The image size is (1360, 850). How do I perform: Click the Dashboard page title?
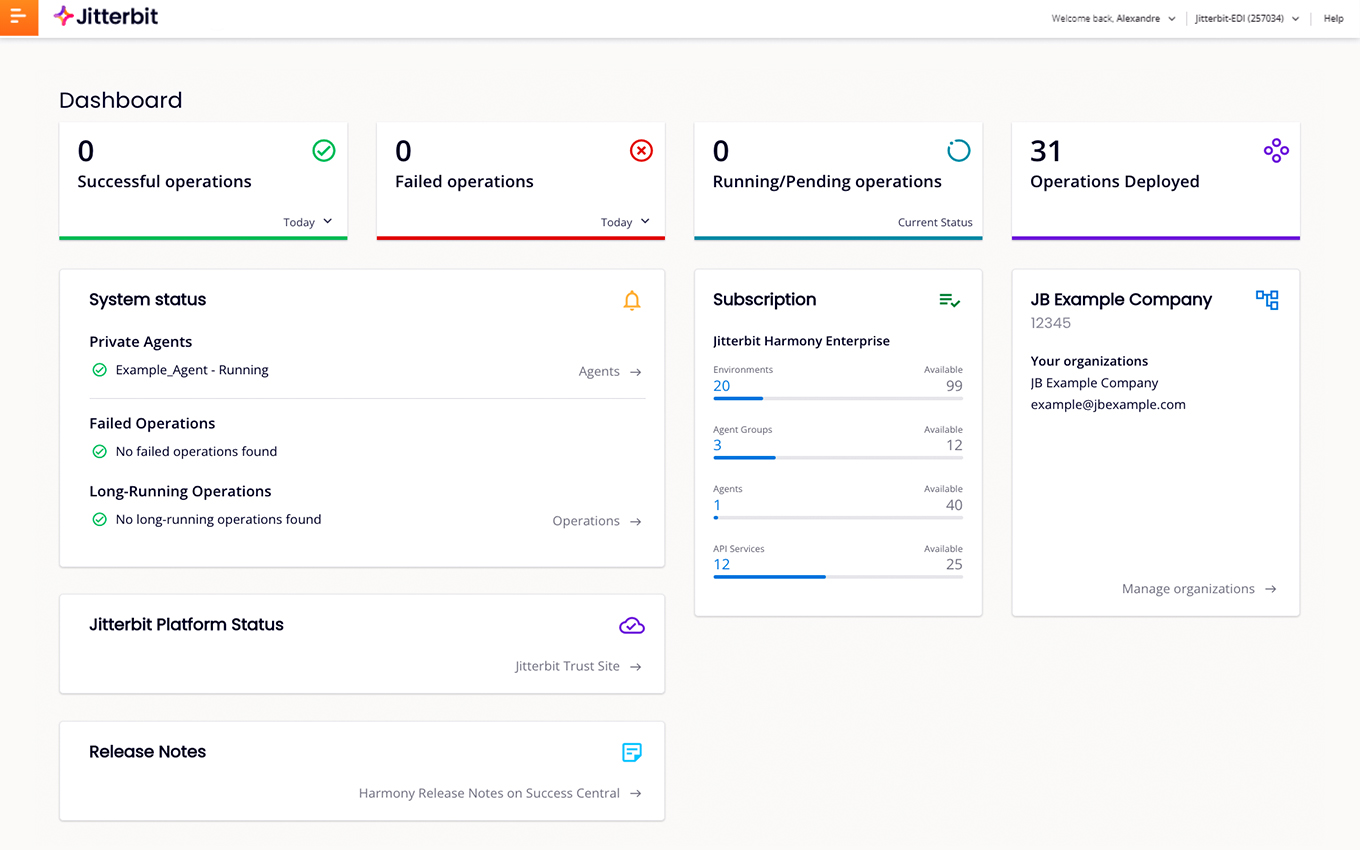(x=120, y=100)
